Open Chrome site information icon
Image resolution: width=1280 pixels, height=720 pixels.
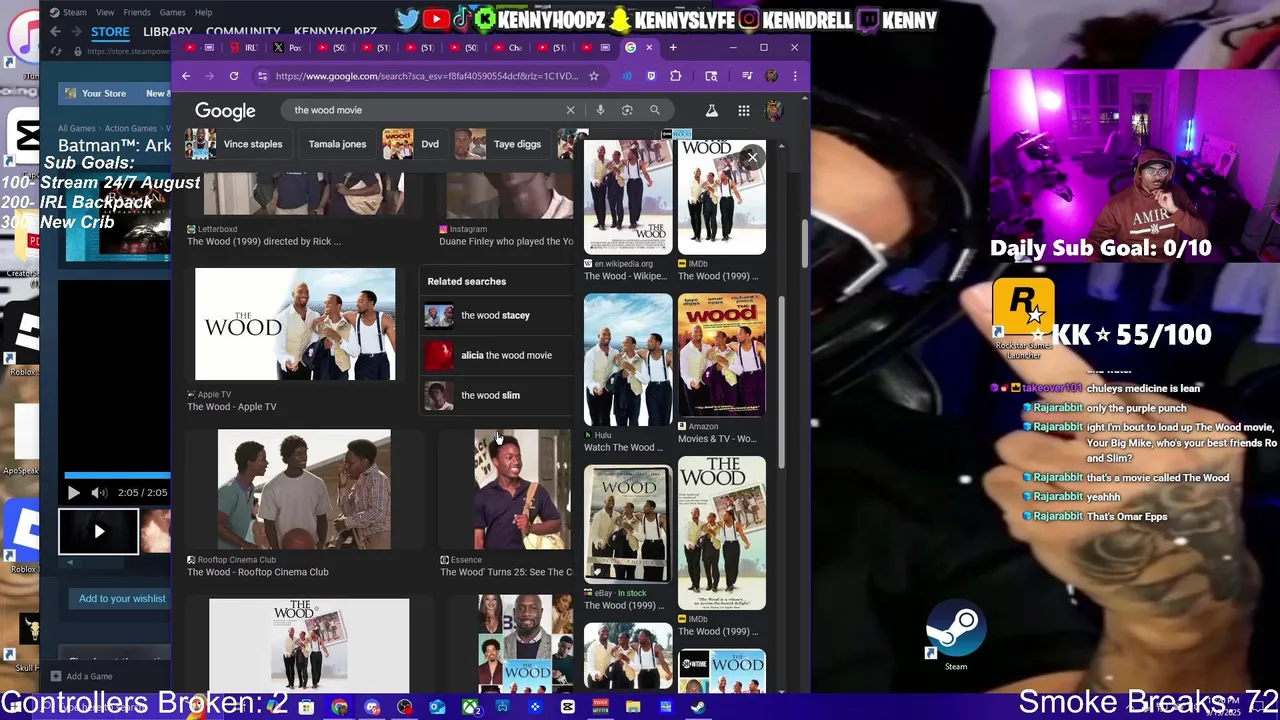262,76
